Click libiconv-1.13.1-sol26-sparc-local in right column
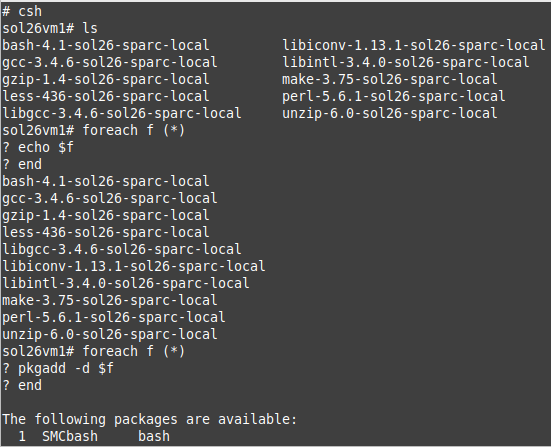This screenshot has width=551, height=447. coord(414,45)
